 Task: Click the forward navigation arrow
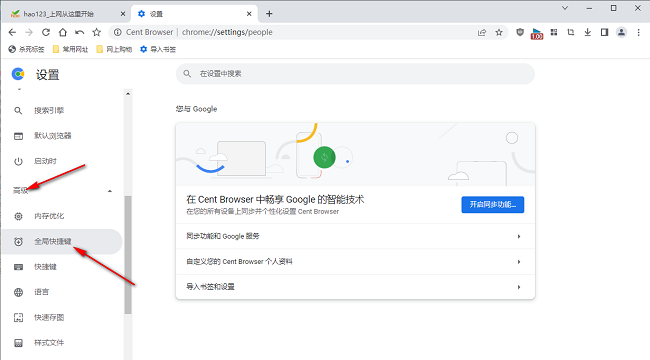point(29,32)
